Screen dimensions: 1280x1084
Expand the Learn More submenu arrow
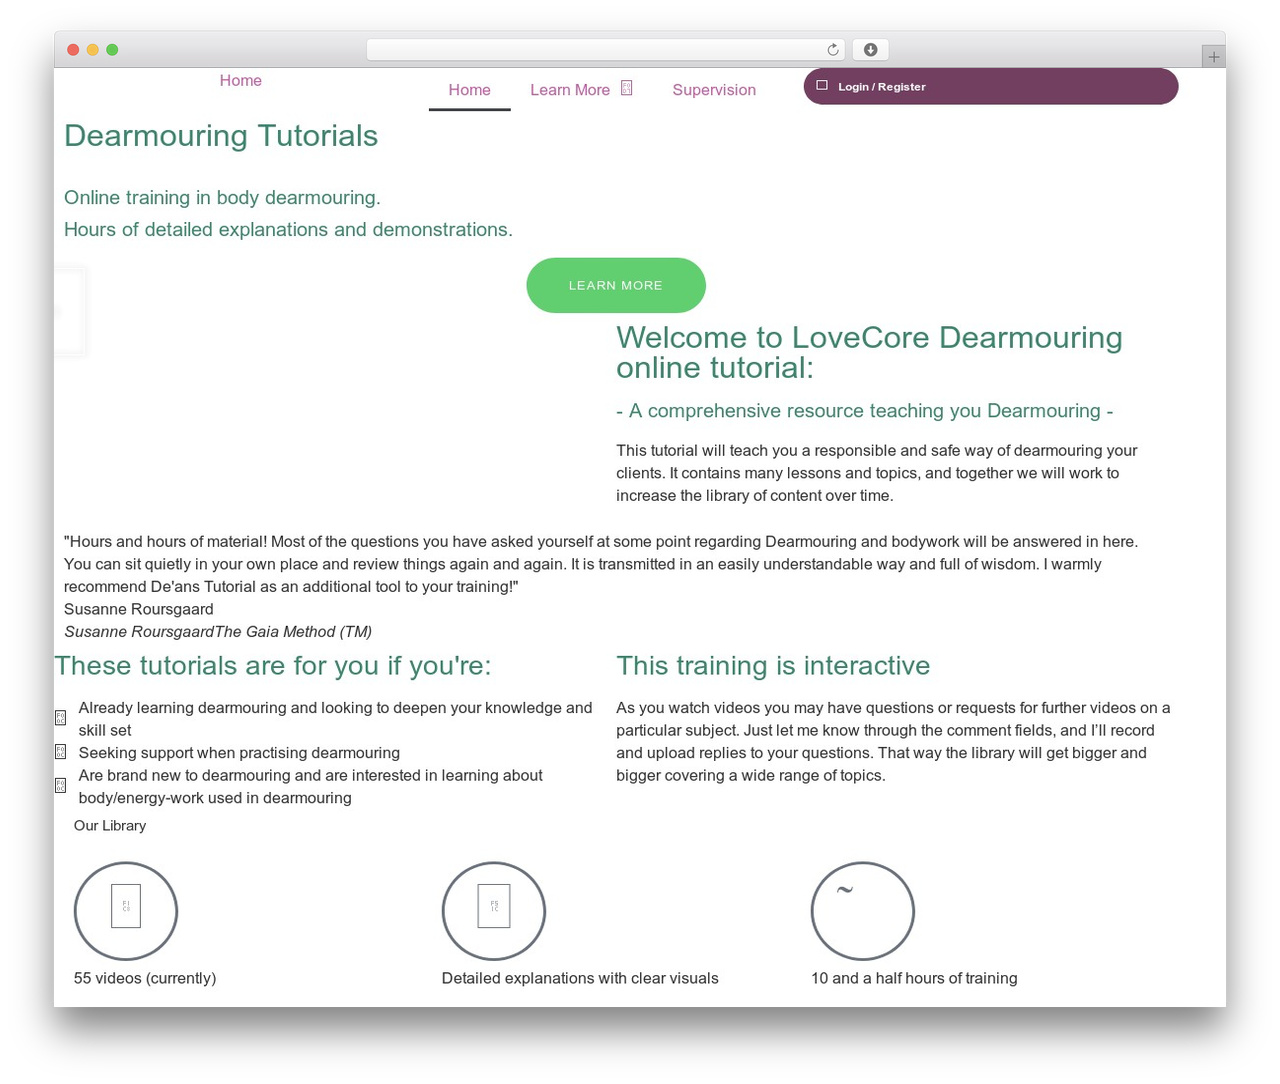click(627, 88)
